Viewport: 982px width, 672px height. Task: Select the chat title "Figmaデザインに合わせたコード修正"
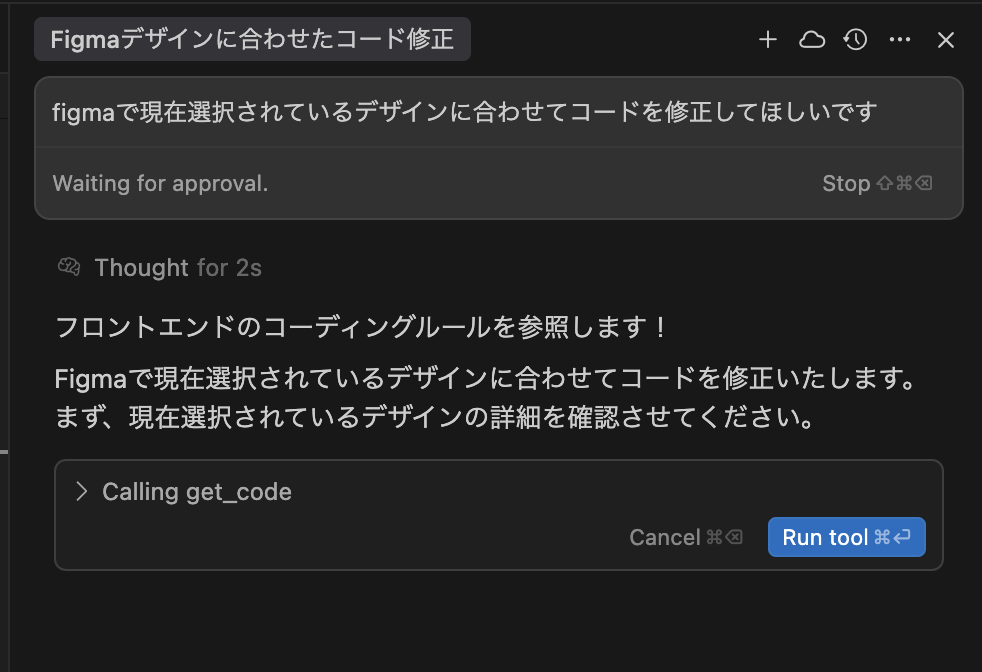coord(252,39)
